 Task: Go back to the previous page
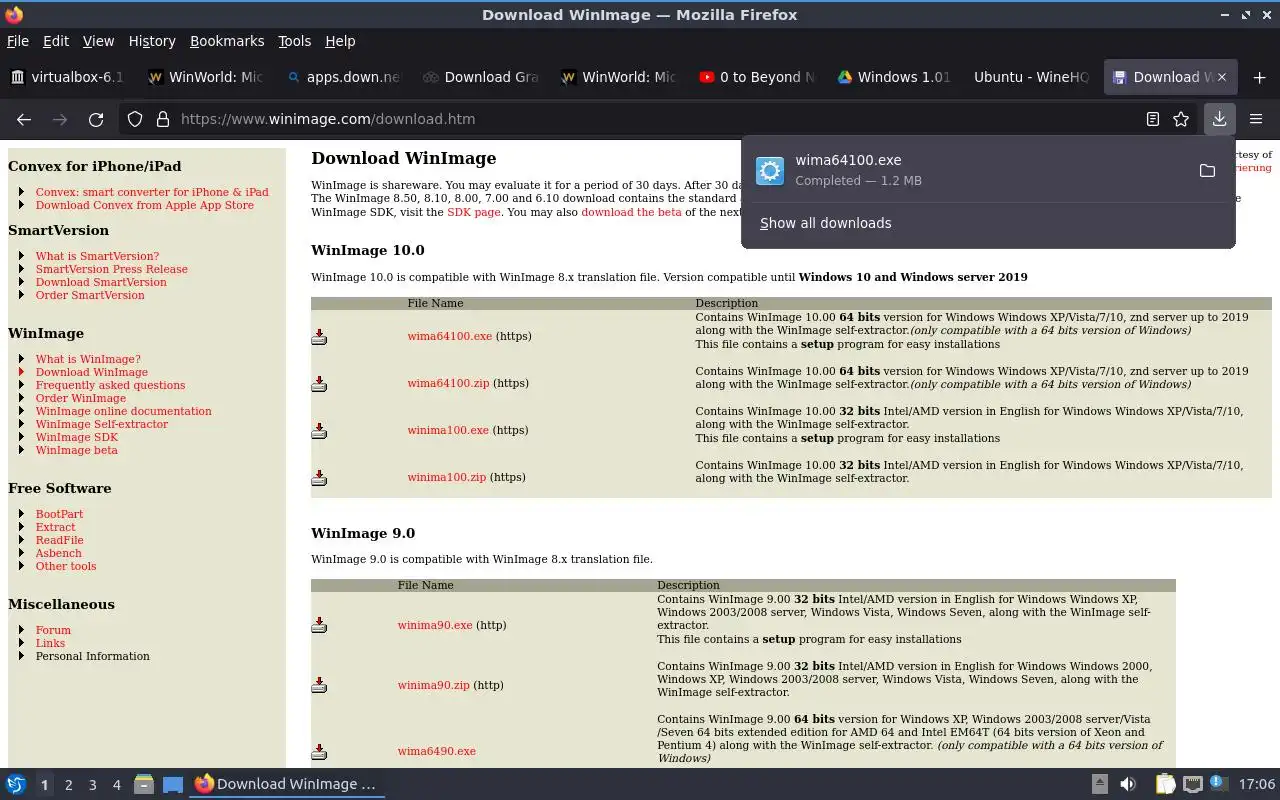tap(24, 119)
